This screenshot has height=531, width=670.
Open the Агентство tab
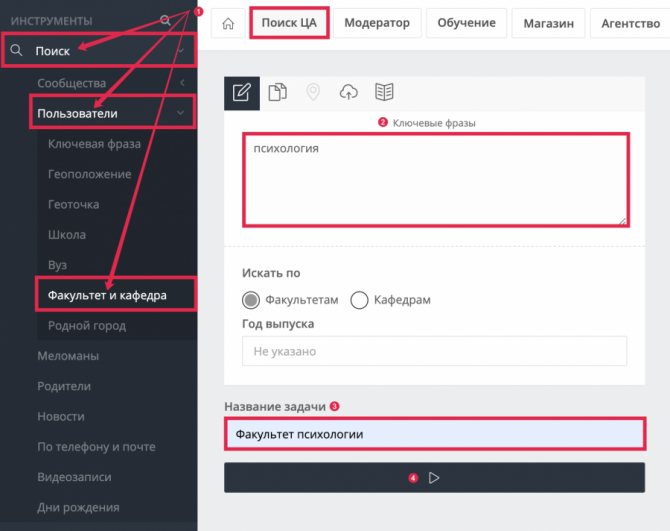click(x=630, y=23)
